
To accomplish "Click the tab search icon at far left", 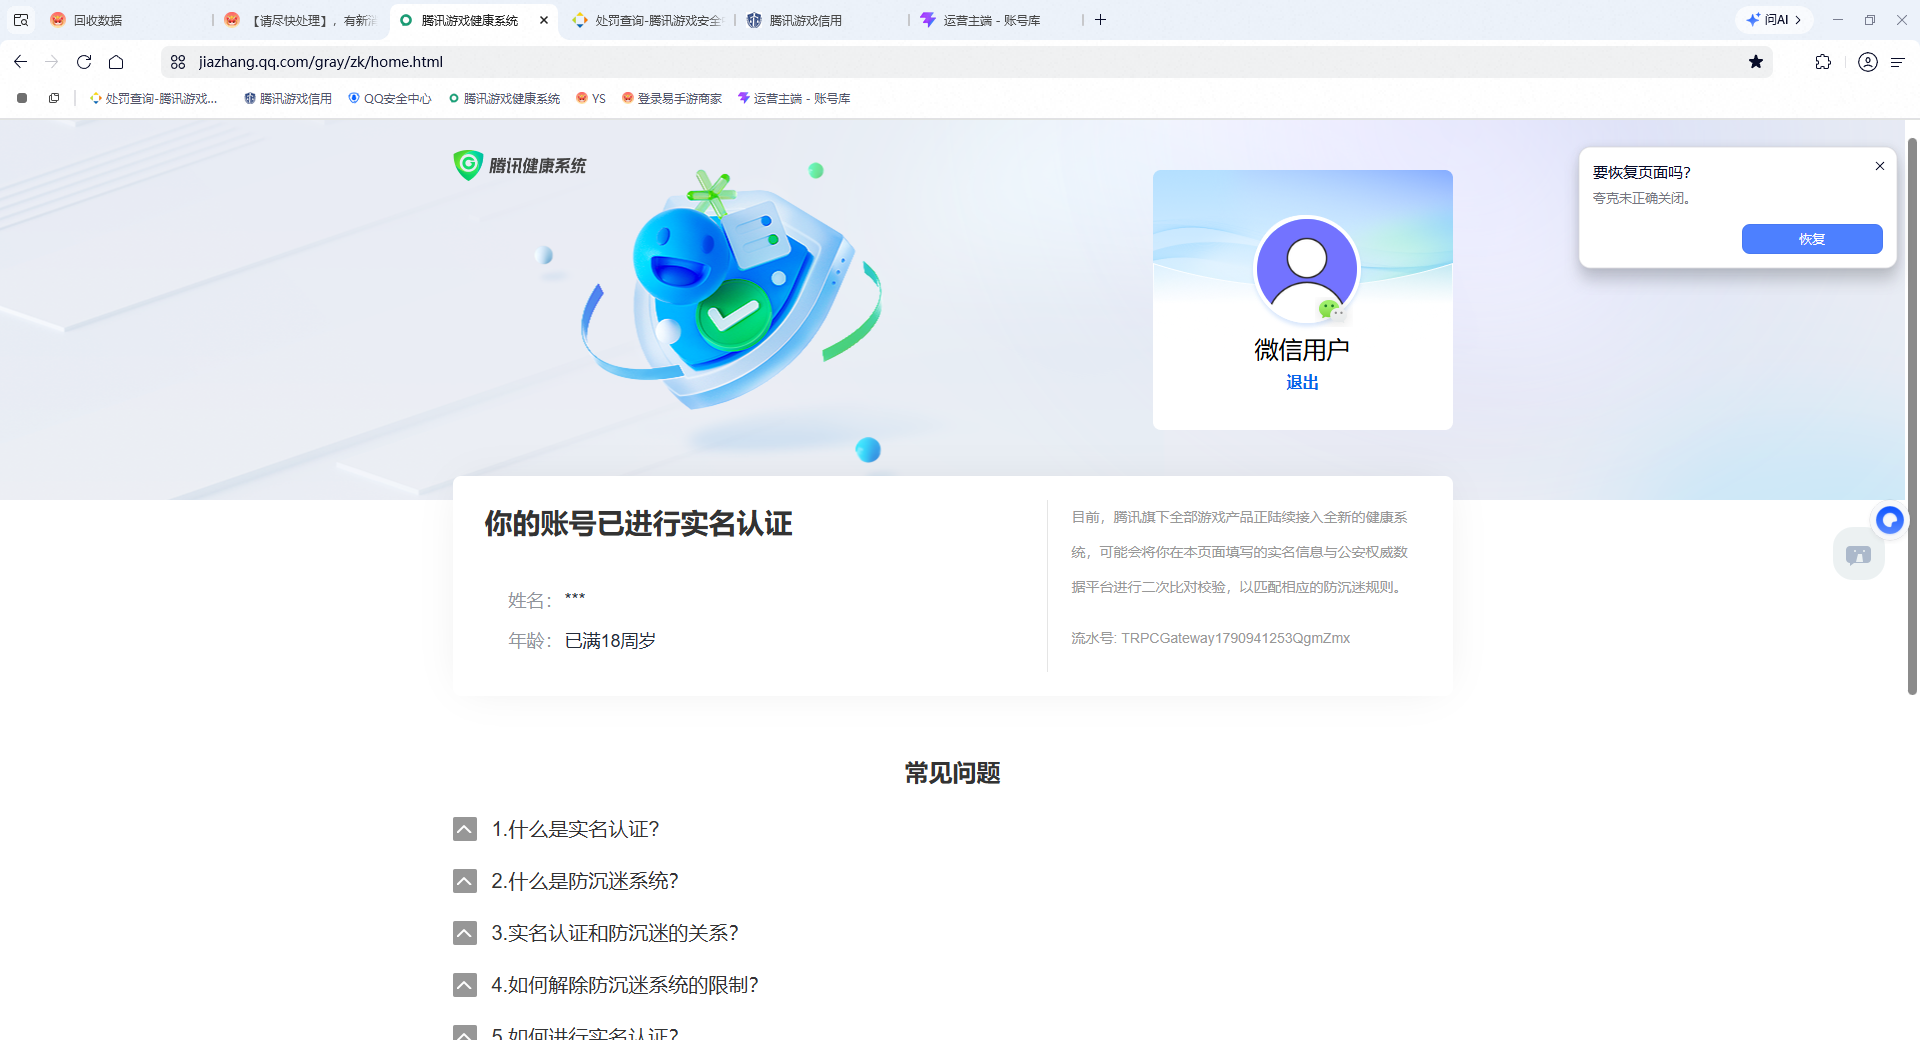I will pos(21,20).
